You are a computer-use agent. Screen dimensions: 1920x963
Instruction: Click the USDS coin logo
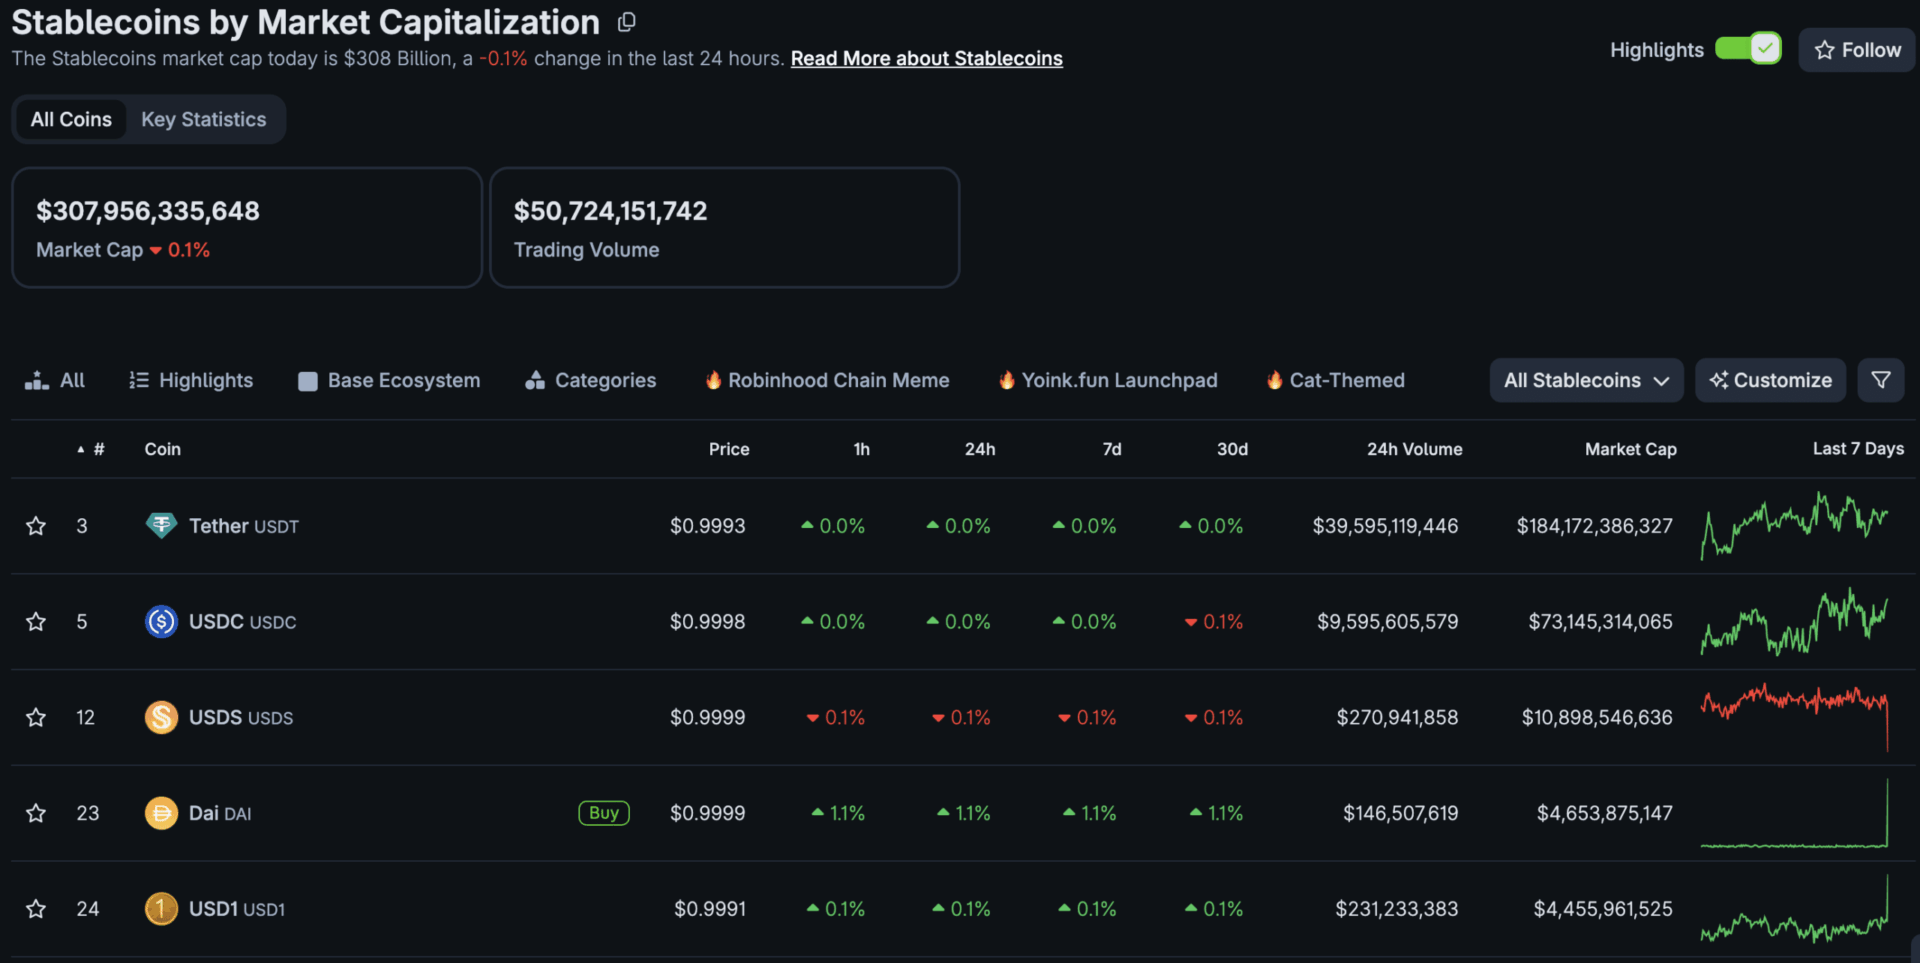(x=161, y=718)
